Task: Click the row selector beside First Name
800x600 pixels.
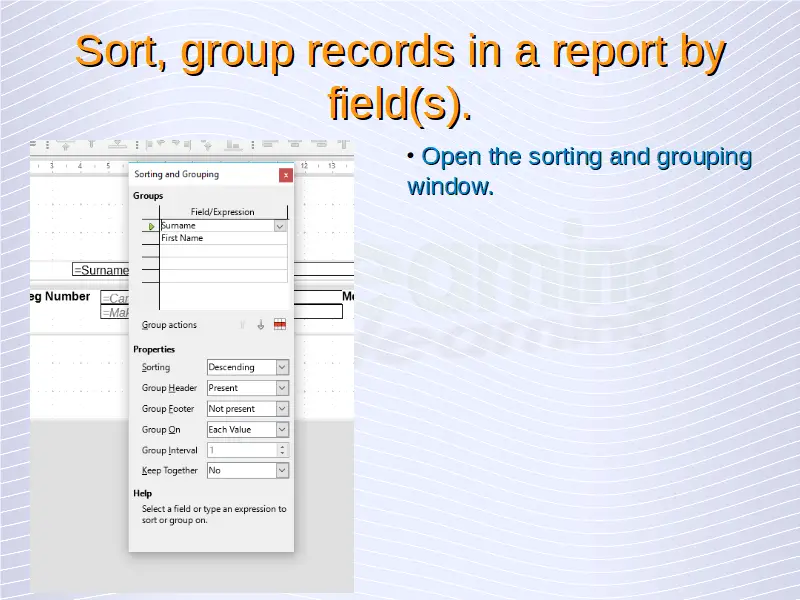Action: (x=151, y=238)
